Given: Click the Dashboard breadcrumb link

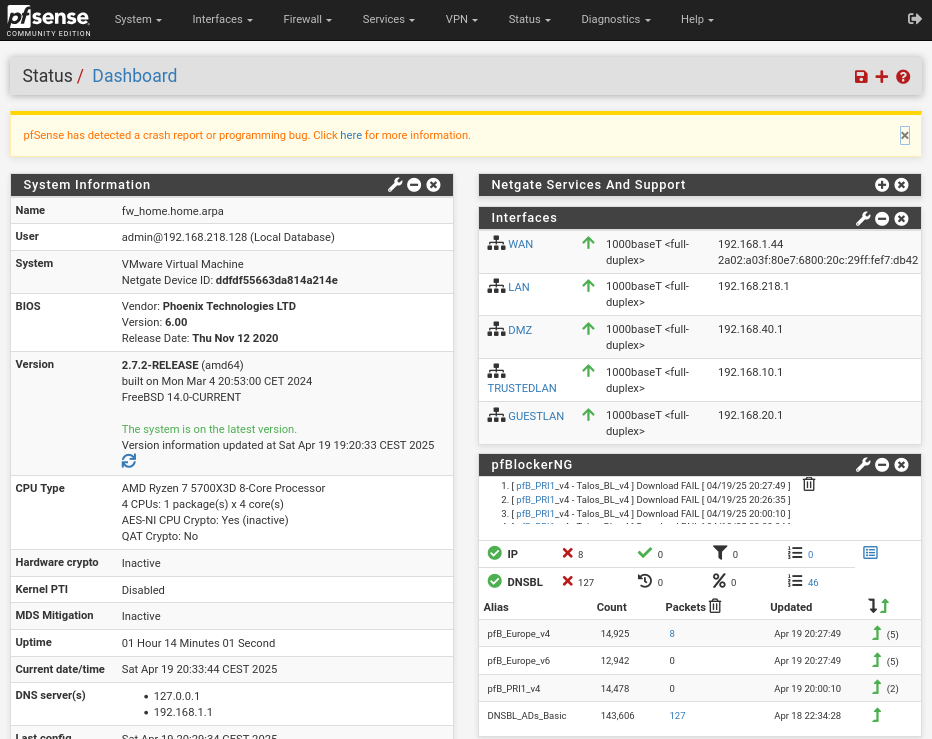Looking at the screenshot, I should coord(134,76).
